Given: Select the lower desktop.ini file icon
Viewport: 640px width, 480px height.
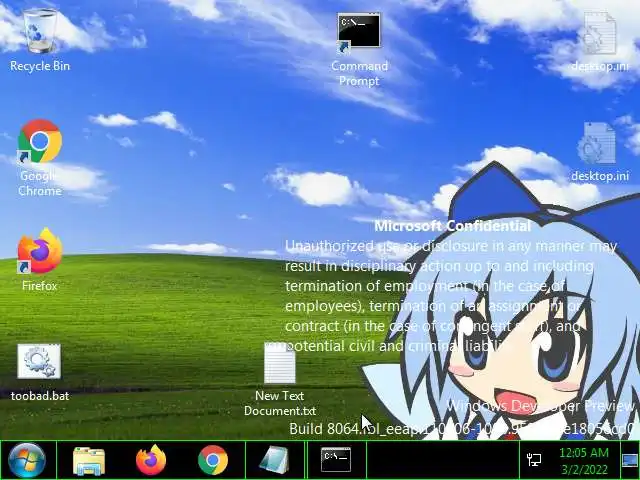Looking at the screenshot, I should click(596, 143).
